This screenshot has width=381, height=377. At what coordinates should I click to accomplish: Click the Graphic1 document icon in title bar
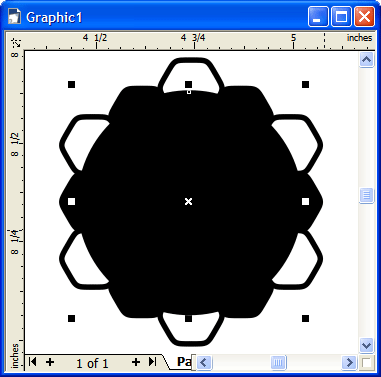coord(14,17)
